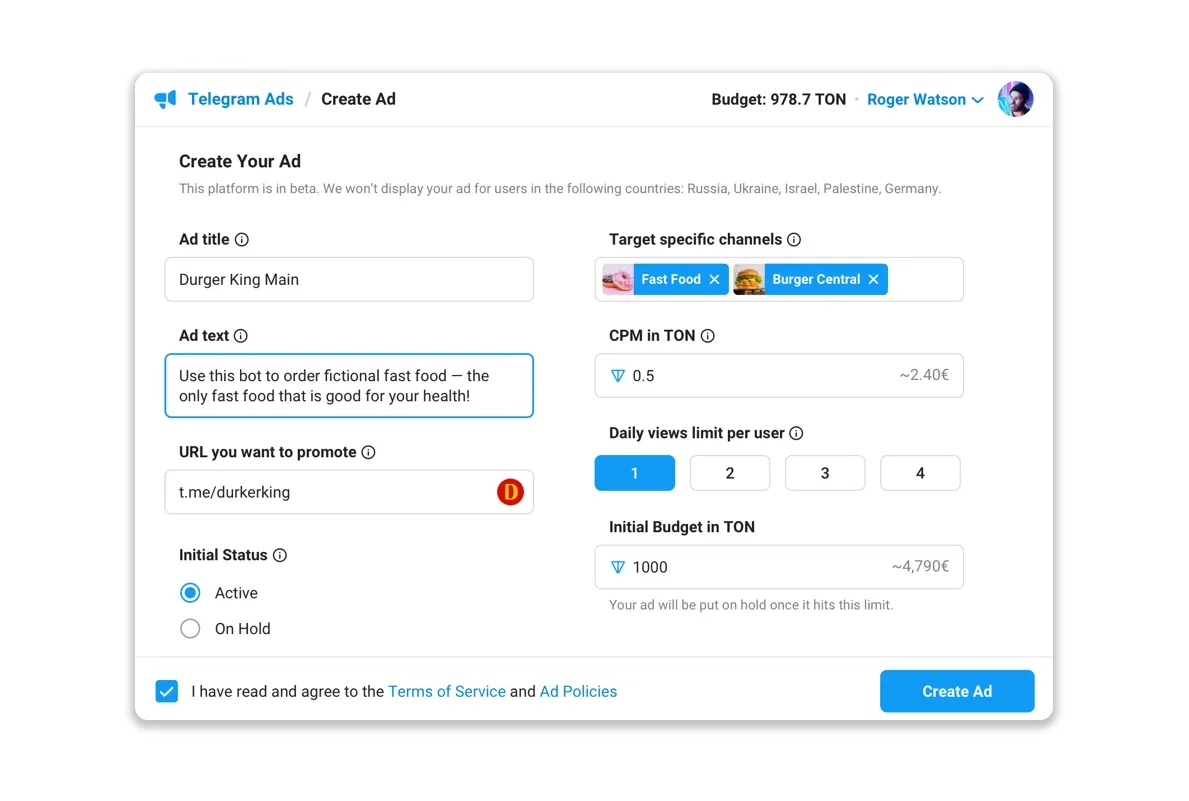
Task: Click the TON symbol in Initial Budget field
Action: pyautogui.click(x=618, y=567)
